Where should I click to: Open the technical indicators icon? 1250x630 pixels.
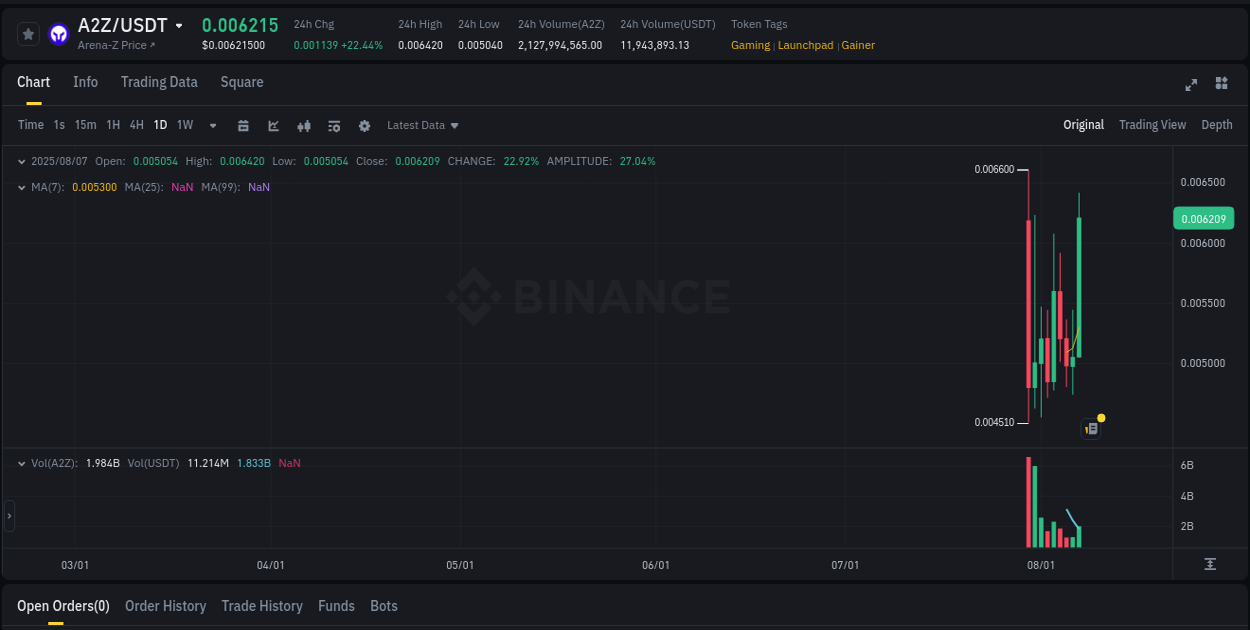333,125
